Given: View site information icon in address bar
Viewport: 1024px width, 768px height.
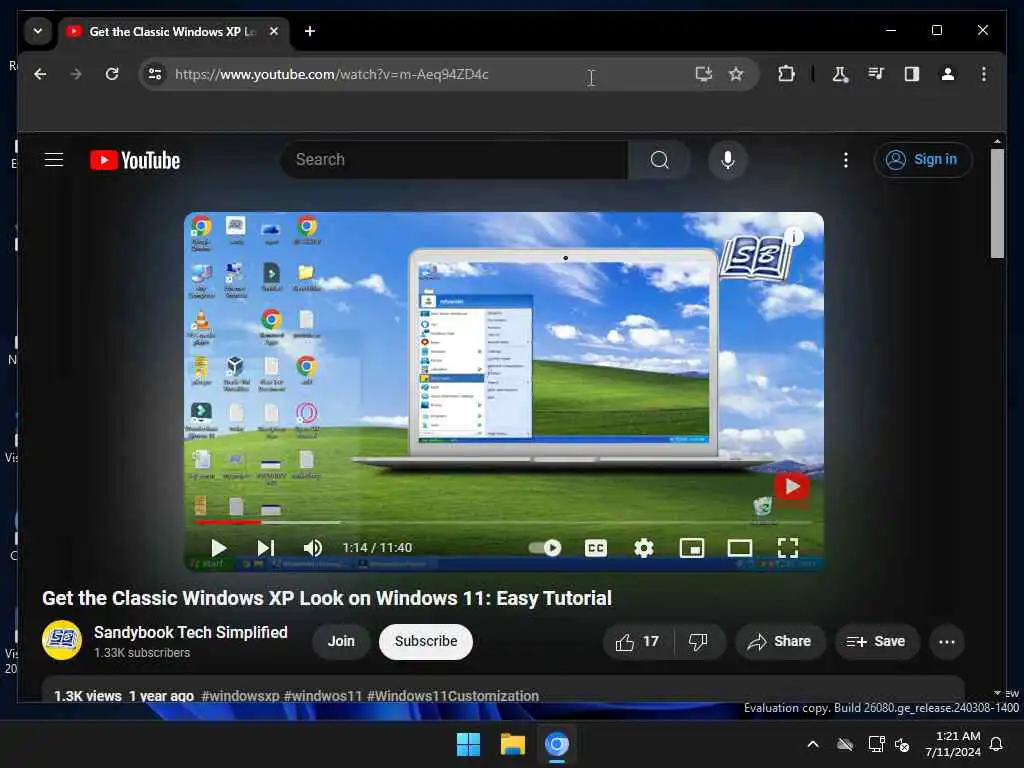Looking at the screenshot, I should click(x=155, y=74).
